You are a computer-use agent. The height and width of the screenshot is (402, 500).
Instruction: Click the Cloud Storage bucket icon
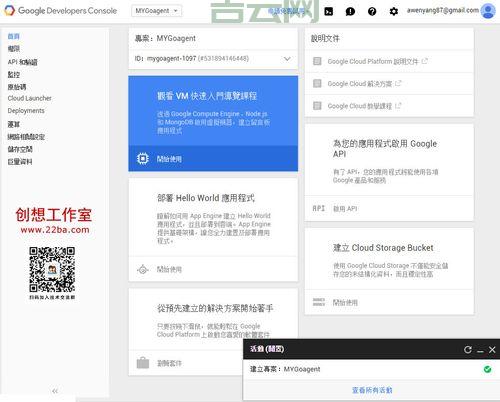point(319,302)
